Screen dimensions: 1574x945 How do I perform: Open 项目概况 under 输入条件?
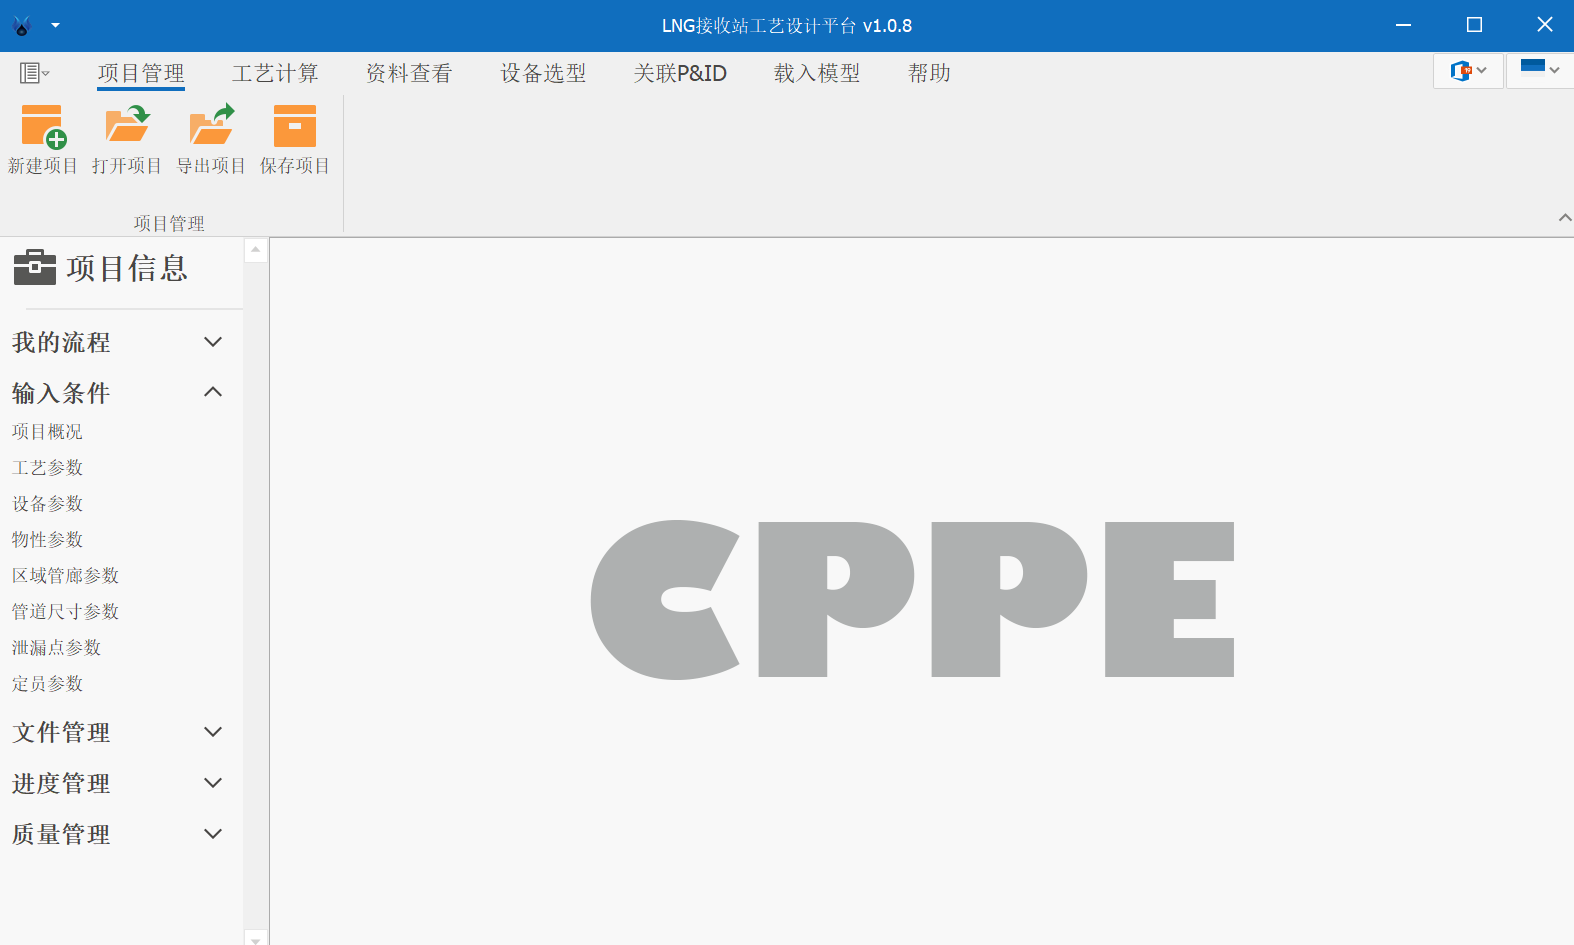47,432
